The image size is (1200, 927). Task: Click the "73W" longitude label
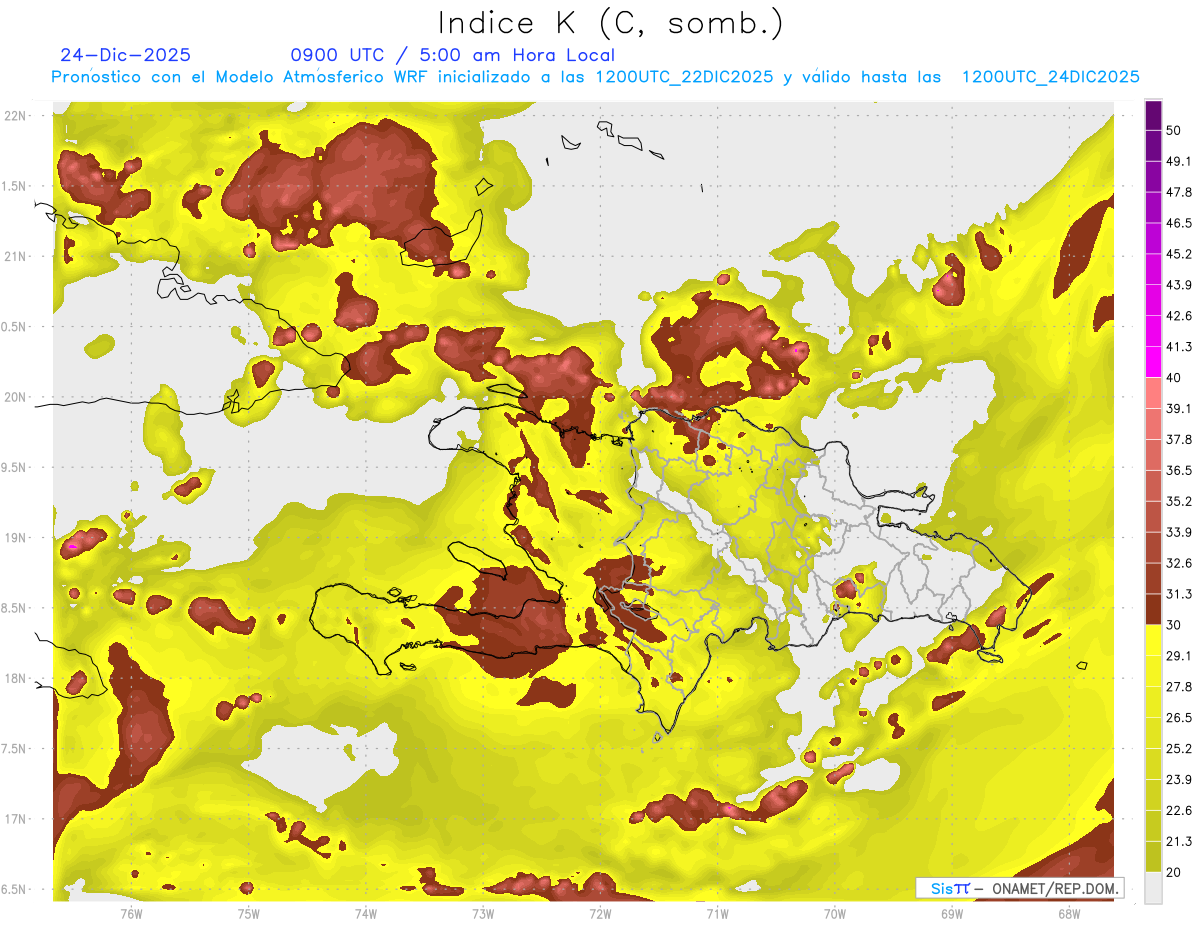[483, 913]
